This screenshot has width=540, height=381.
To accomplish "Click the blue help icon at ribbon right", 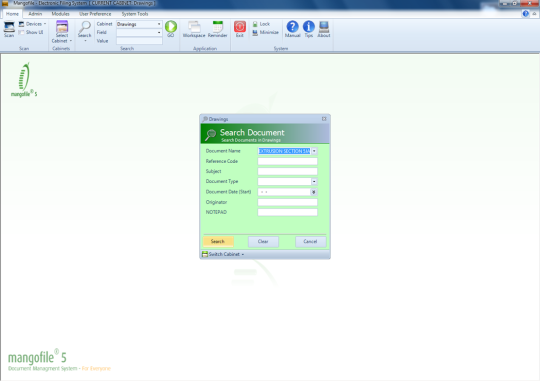I will 526,14.
